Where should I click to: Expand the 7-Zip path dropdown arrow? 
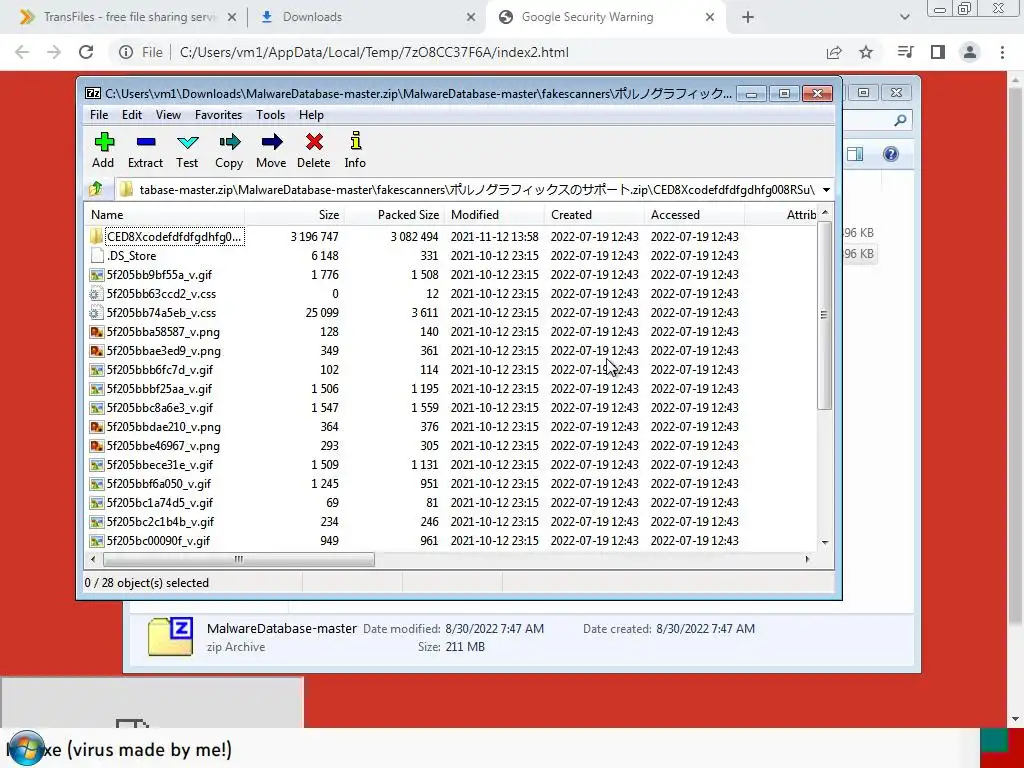pos(826,190)
